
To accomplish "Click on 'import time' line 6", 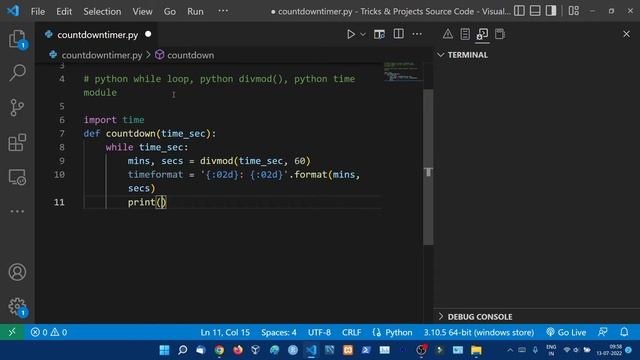I will click(114, 120).
